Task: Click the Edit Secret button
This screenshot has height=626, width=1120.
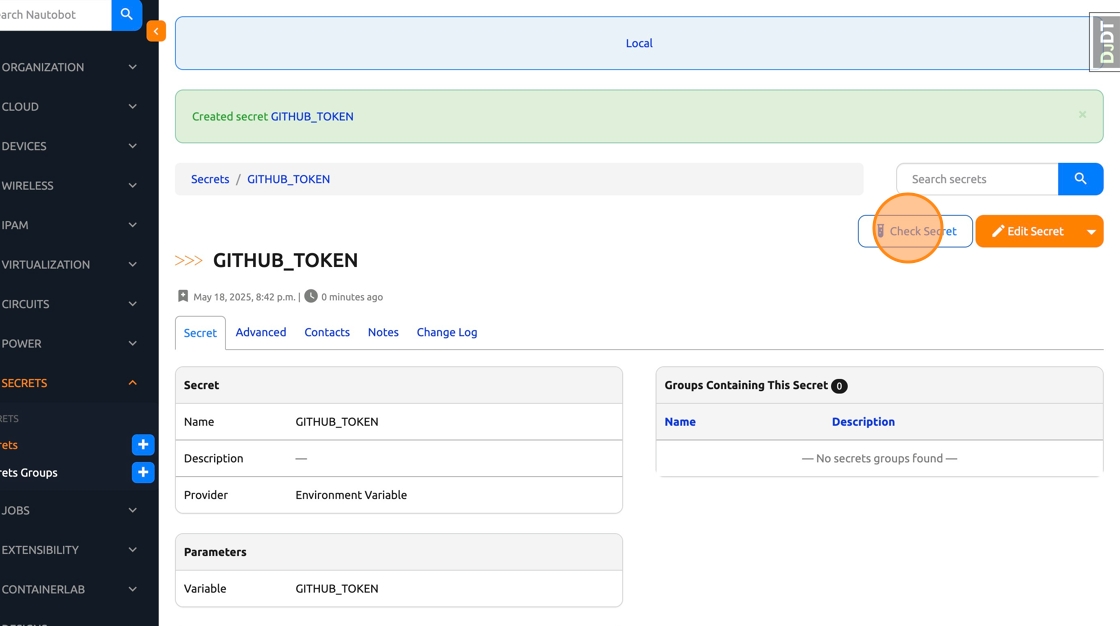Action: click(1027, 231)
